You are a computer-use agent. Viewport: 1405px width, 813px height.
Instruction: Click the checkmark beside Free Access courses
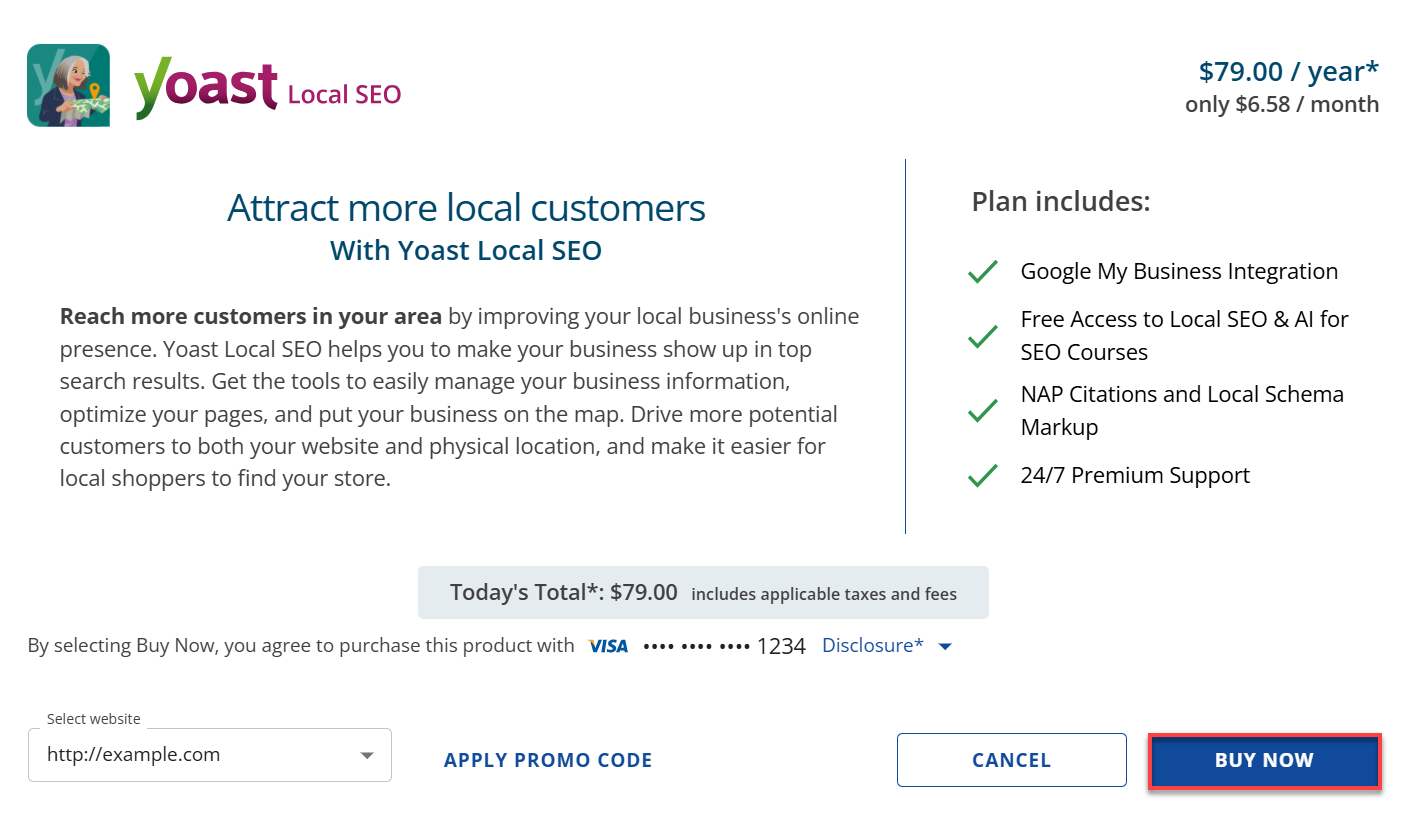pos(983,336)
